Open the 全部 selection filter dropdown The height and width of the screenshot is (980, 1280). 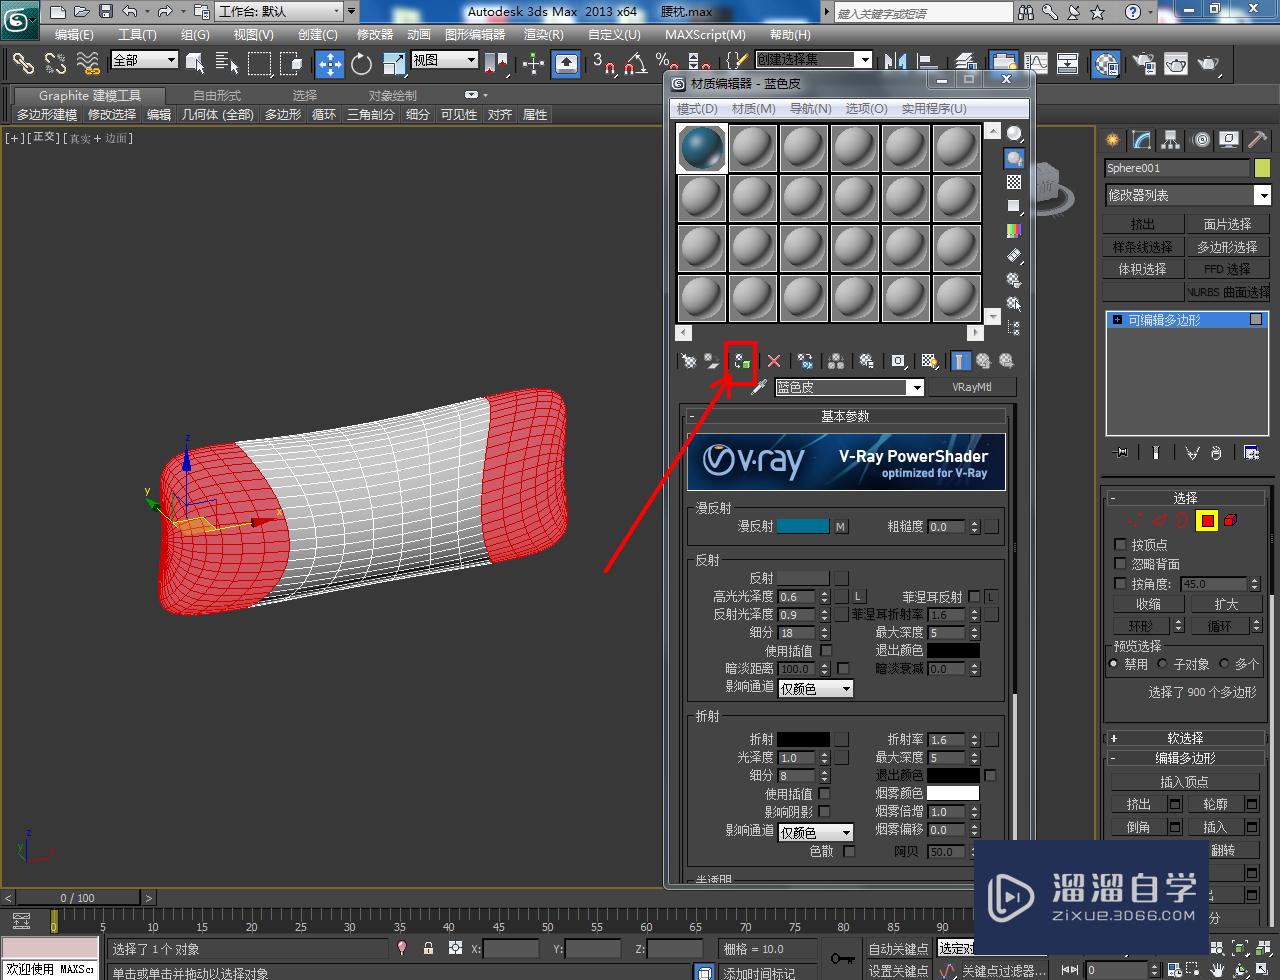[x=144, y=60]
